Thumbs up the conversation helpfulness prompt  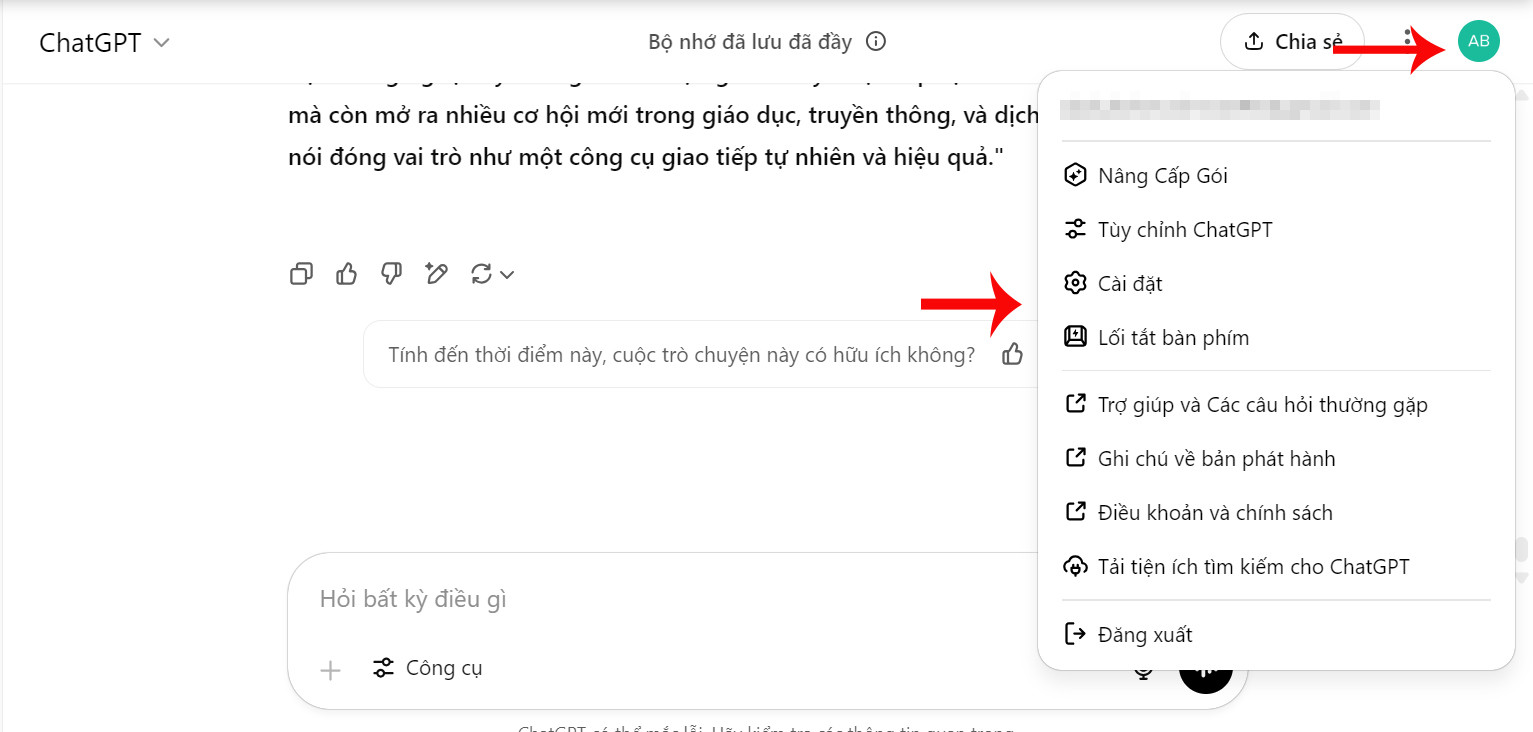tap(1012, 354)
